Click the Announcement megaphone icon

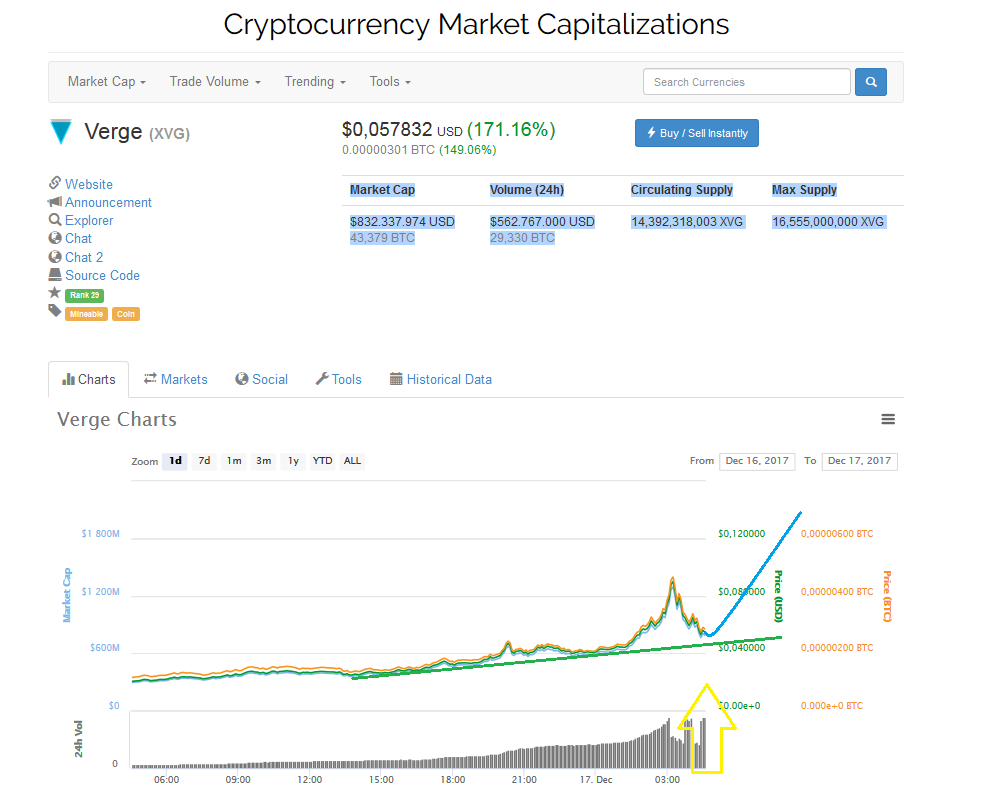[53, 202]
